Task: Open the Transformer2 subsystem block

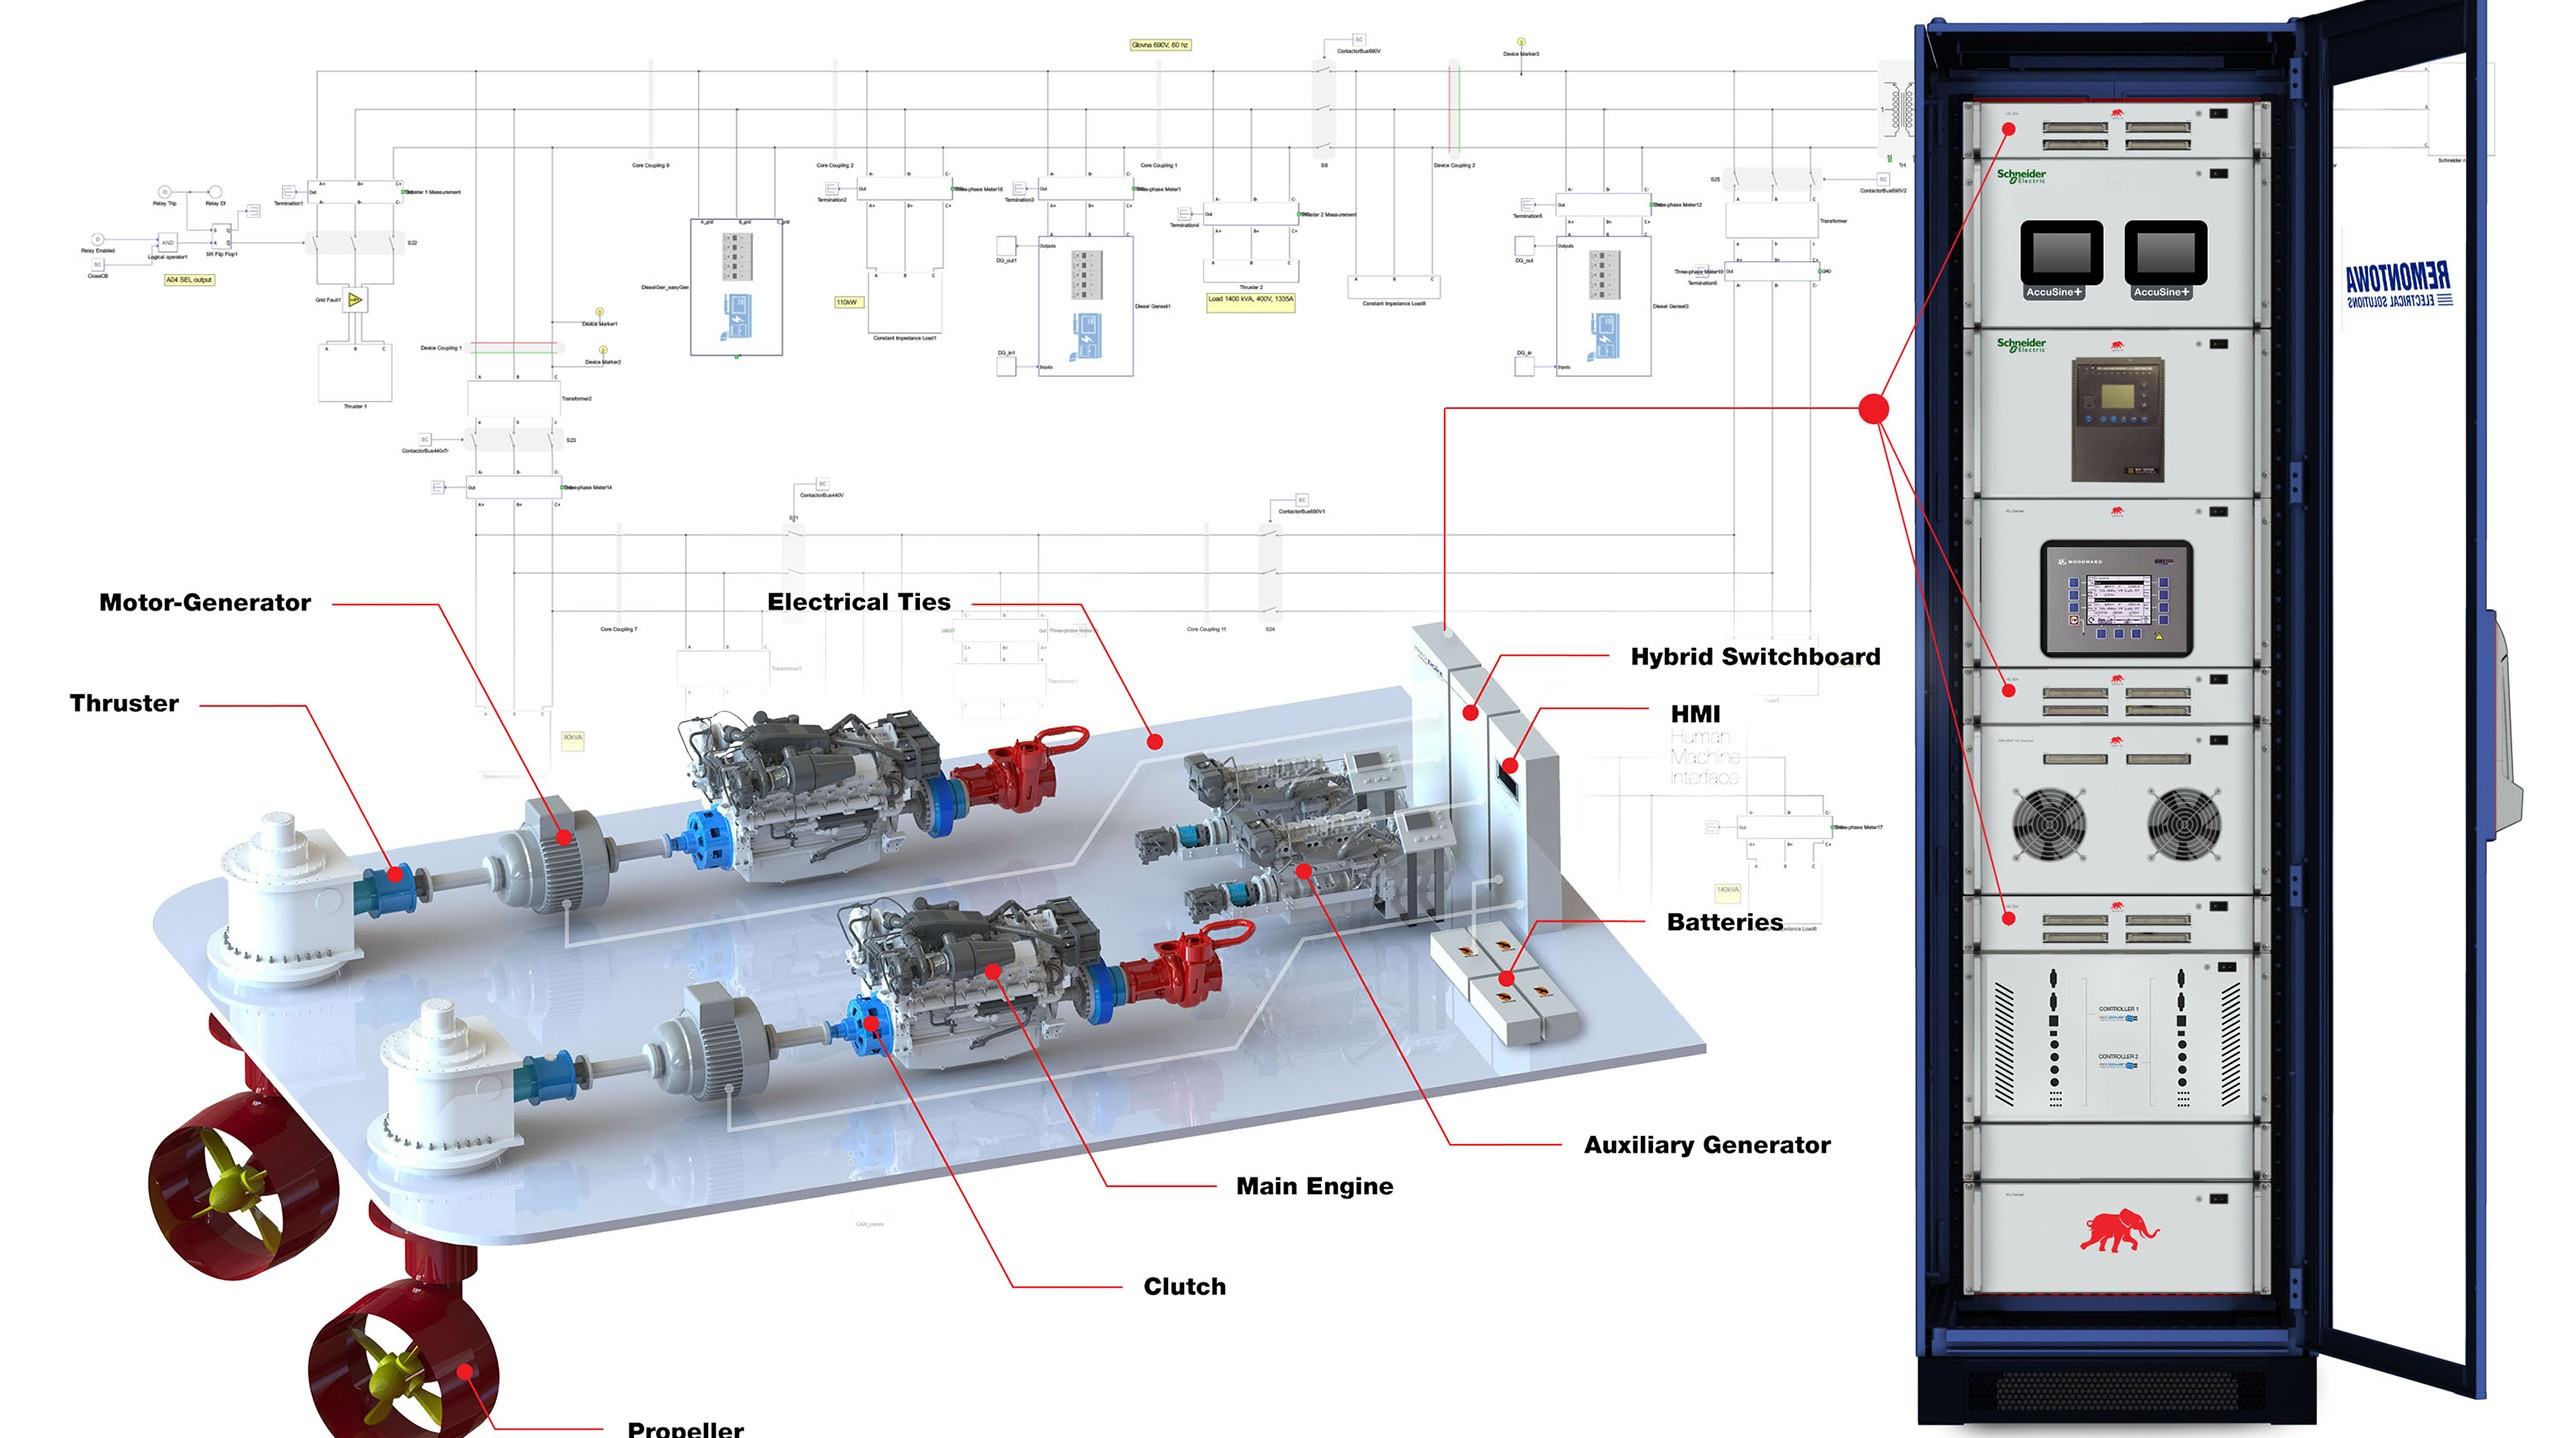Action: tap(514, 397)
